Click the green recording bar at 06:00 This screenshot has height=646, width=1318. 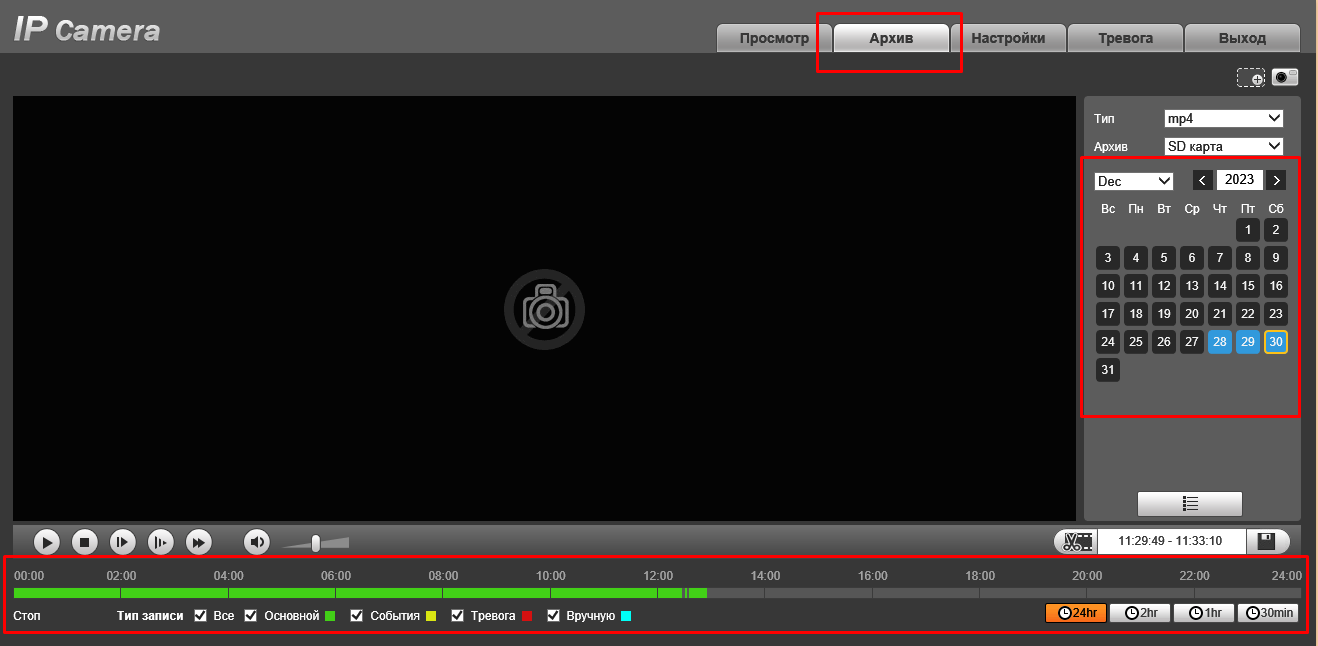(x=336, y=593)
